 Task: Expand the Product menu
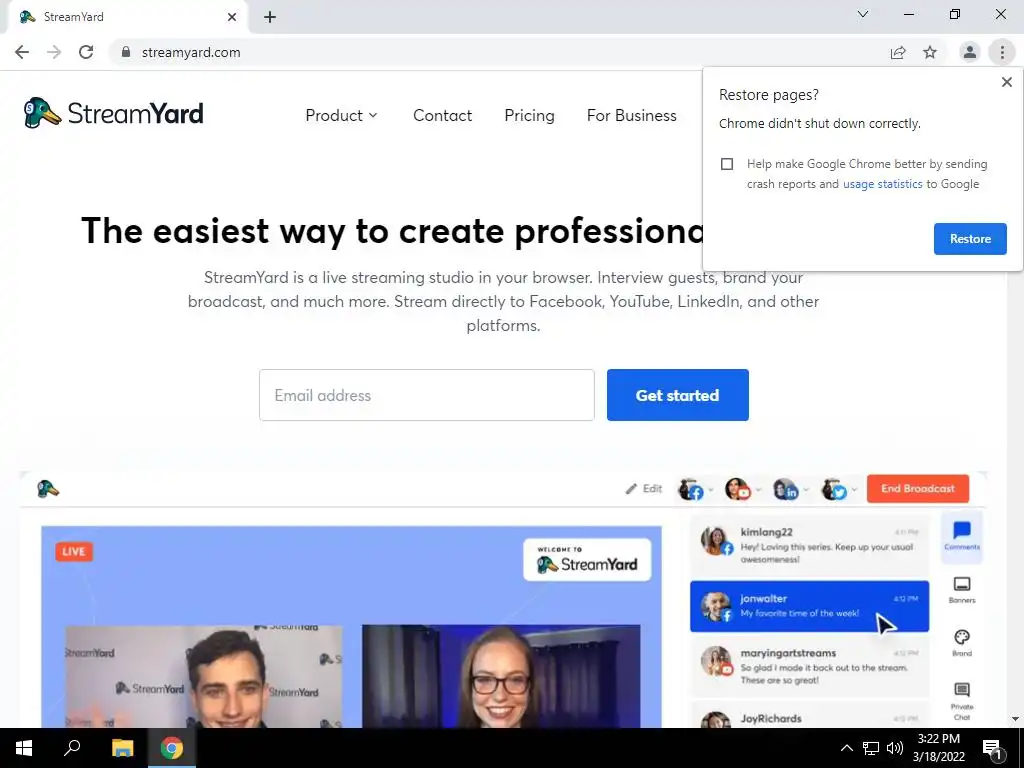tap(341, 116)
